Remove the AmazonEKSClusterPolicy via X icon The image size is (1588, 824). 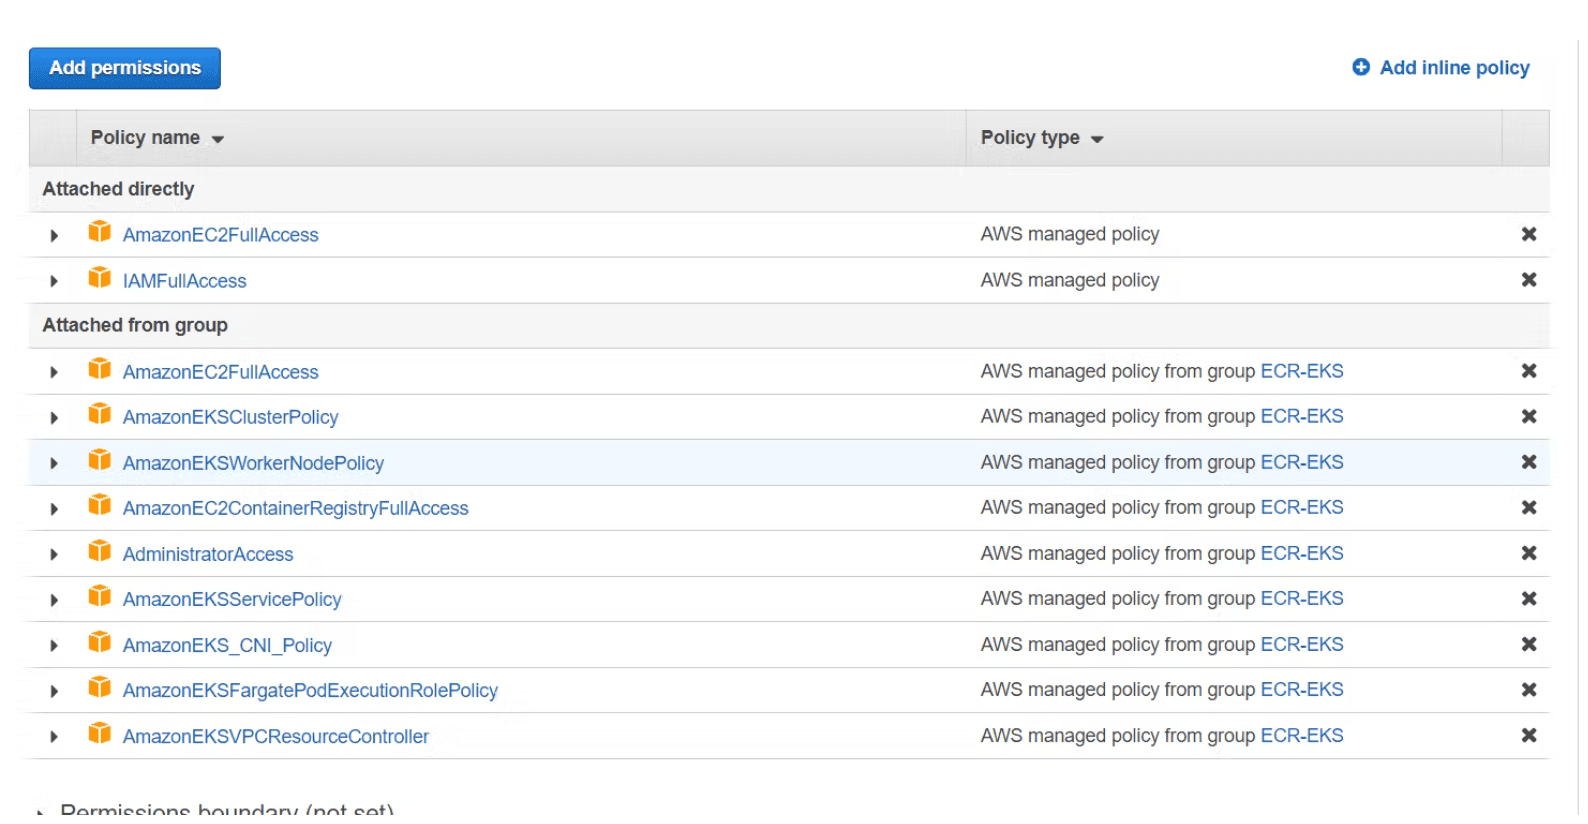[x=1529, y=416]
